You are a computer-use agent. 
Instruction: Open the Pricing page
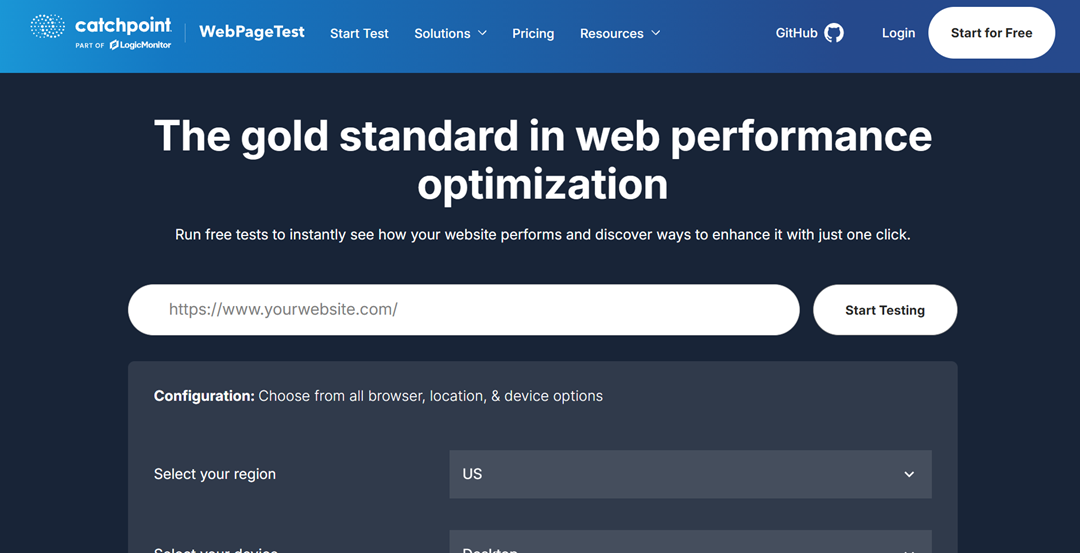pyautogui.click(x=533, y=33)
